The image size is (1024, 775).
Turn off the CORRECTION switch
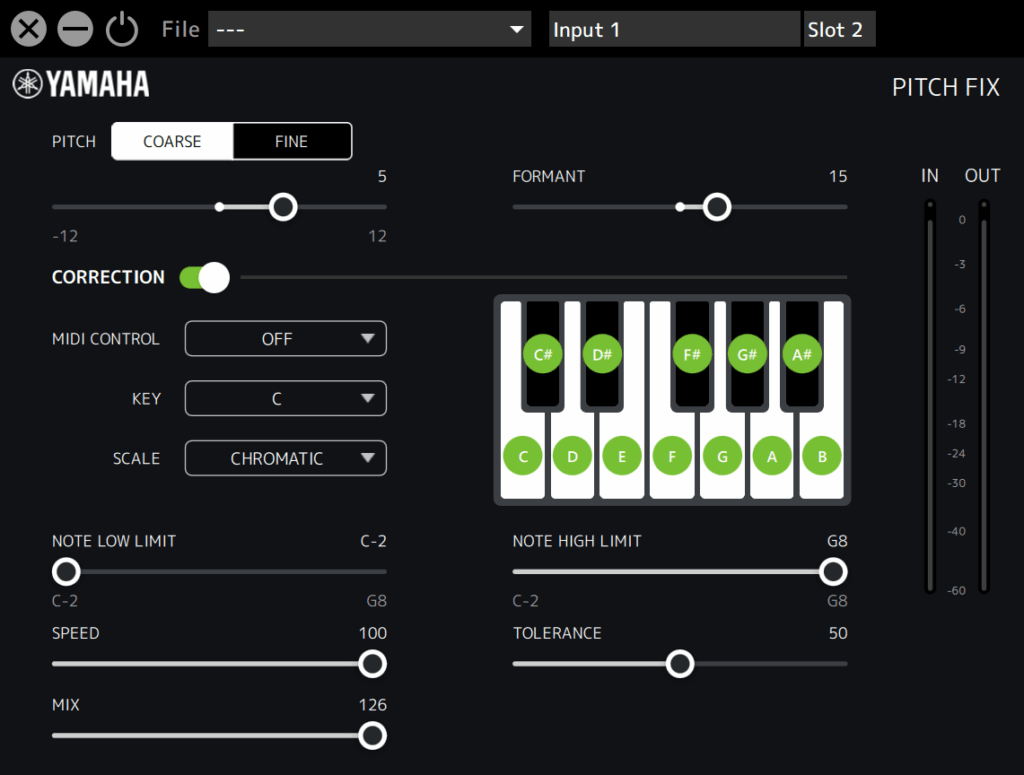click(x=205, y=278)
